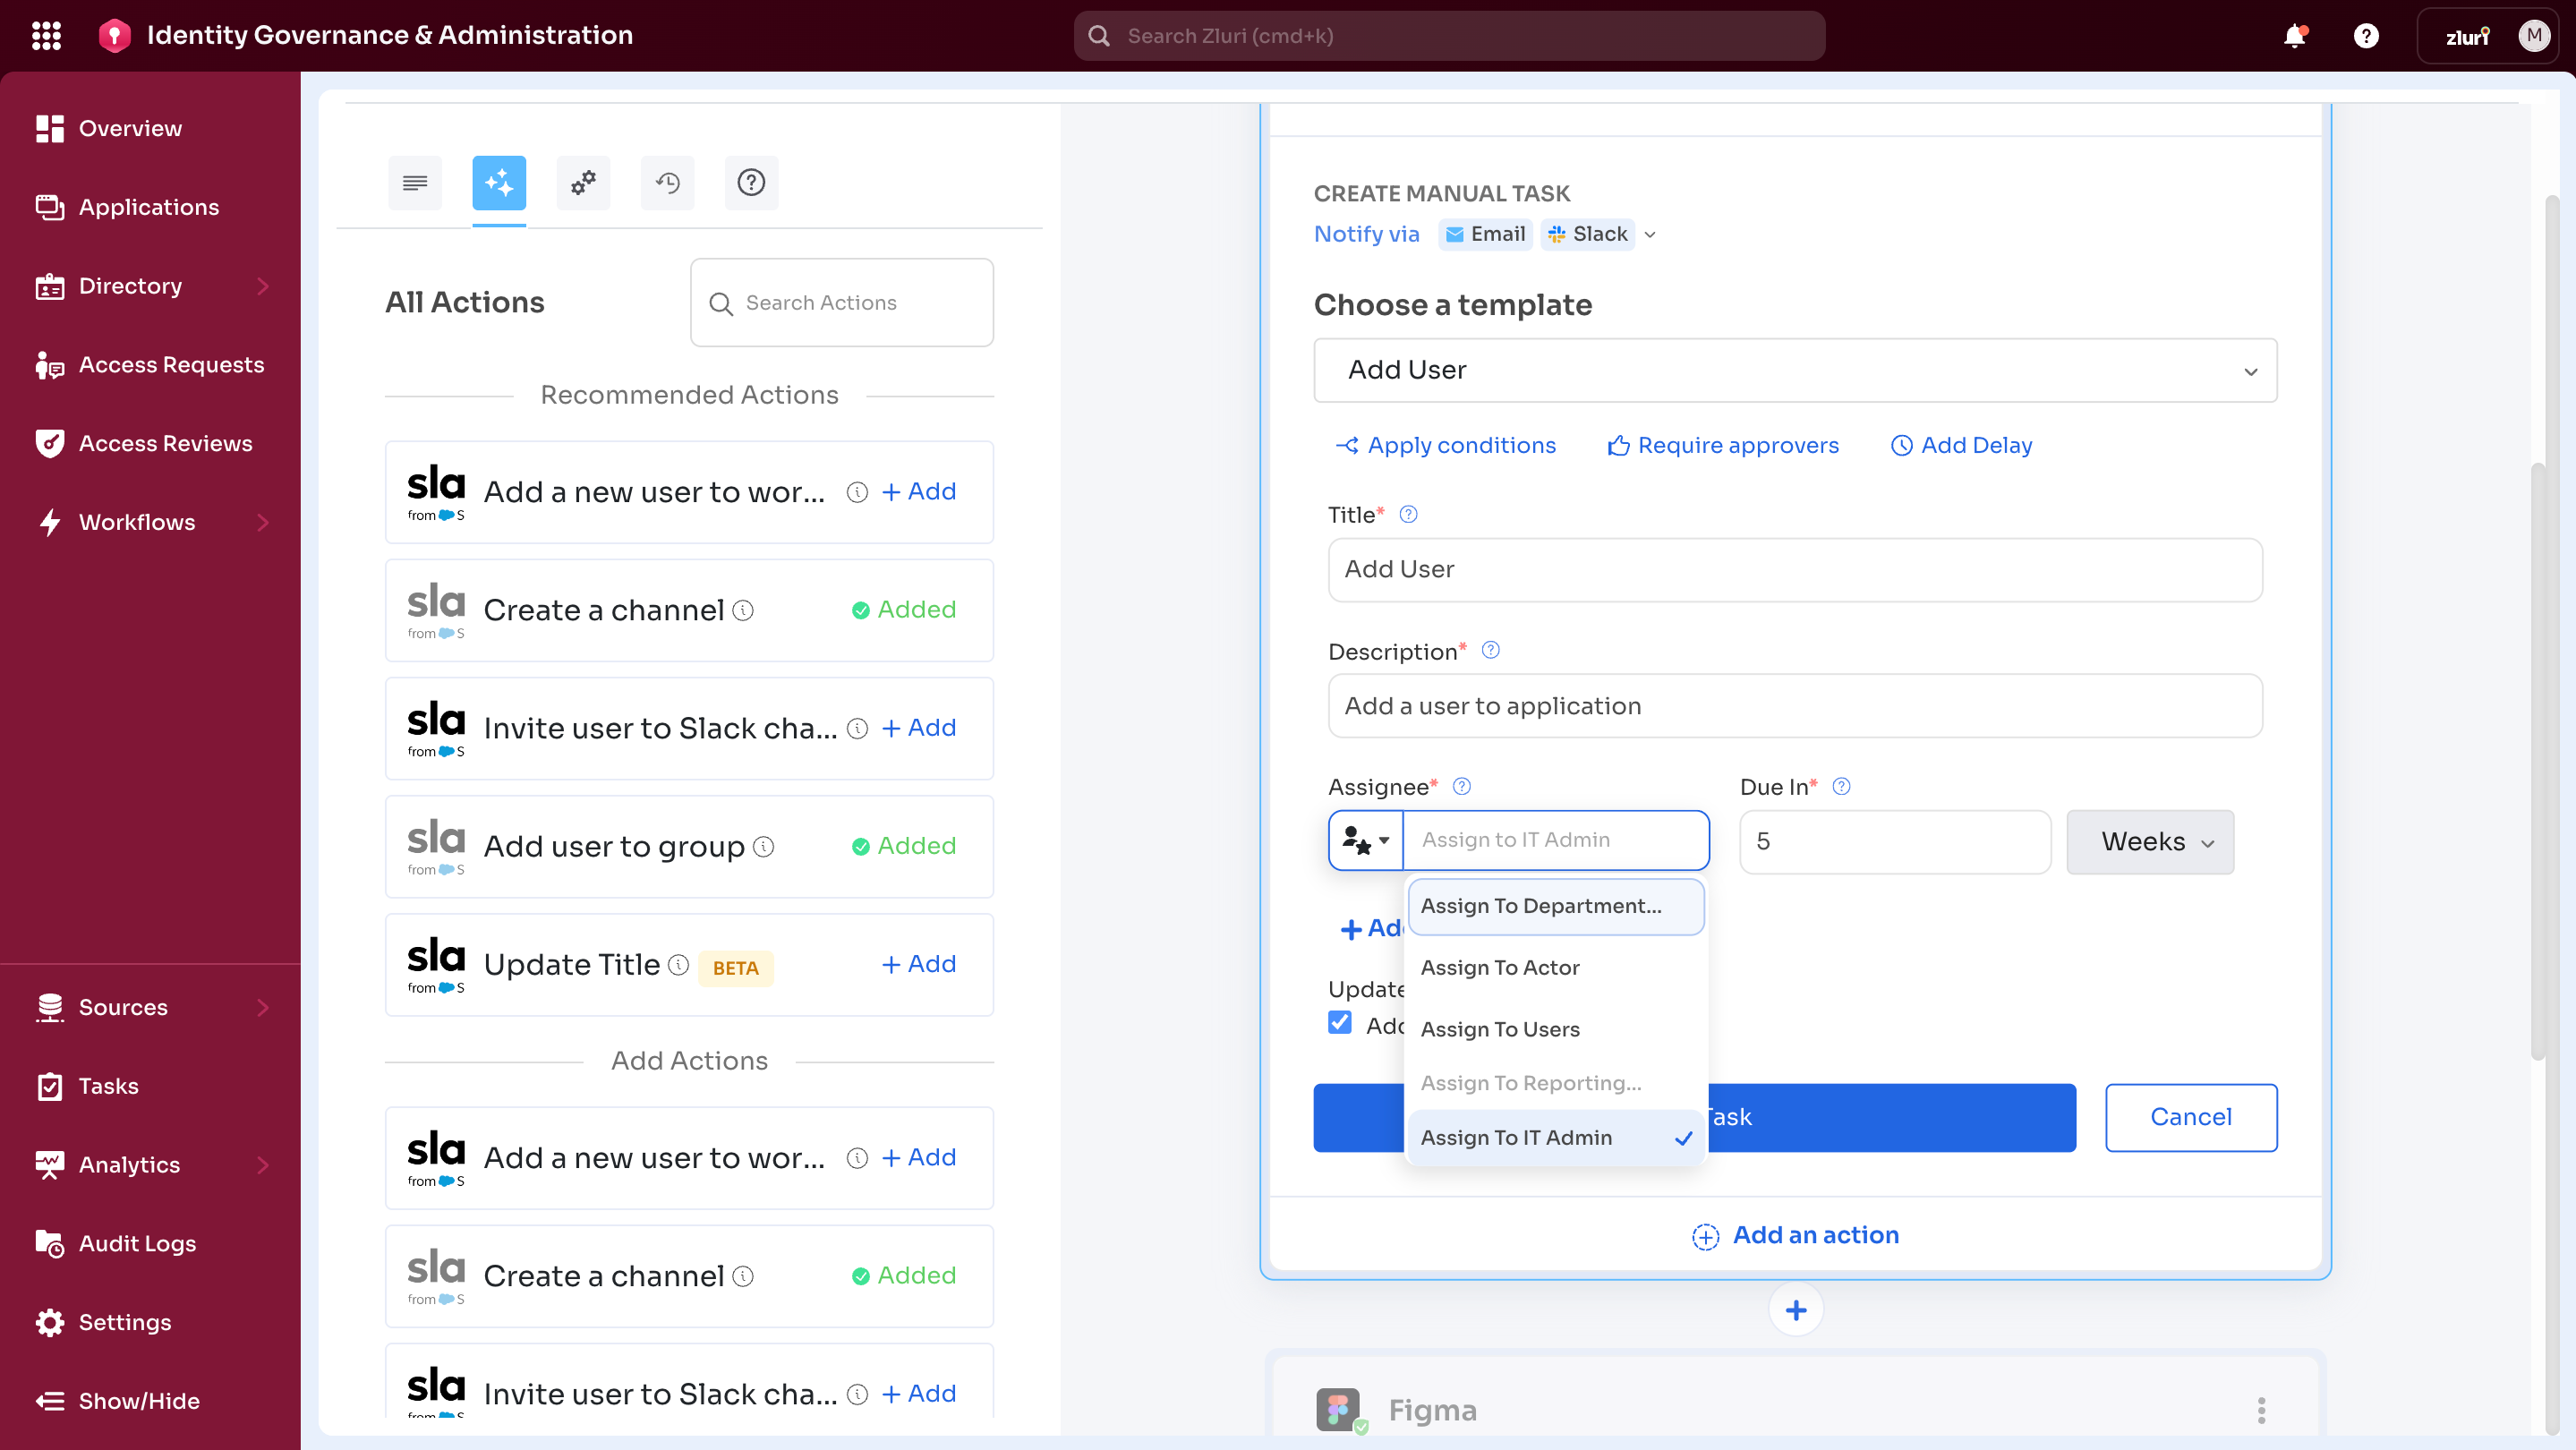Pick Assign To Department option
Viewport: 2576px width, 1450px height.
(x=1540, y=906)
